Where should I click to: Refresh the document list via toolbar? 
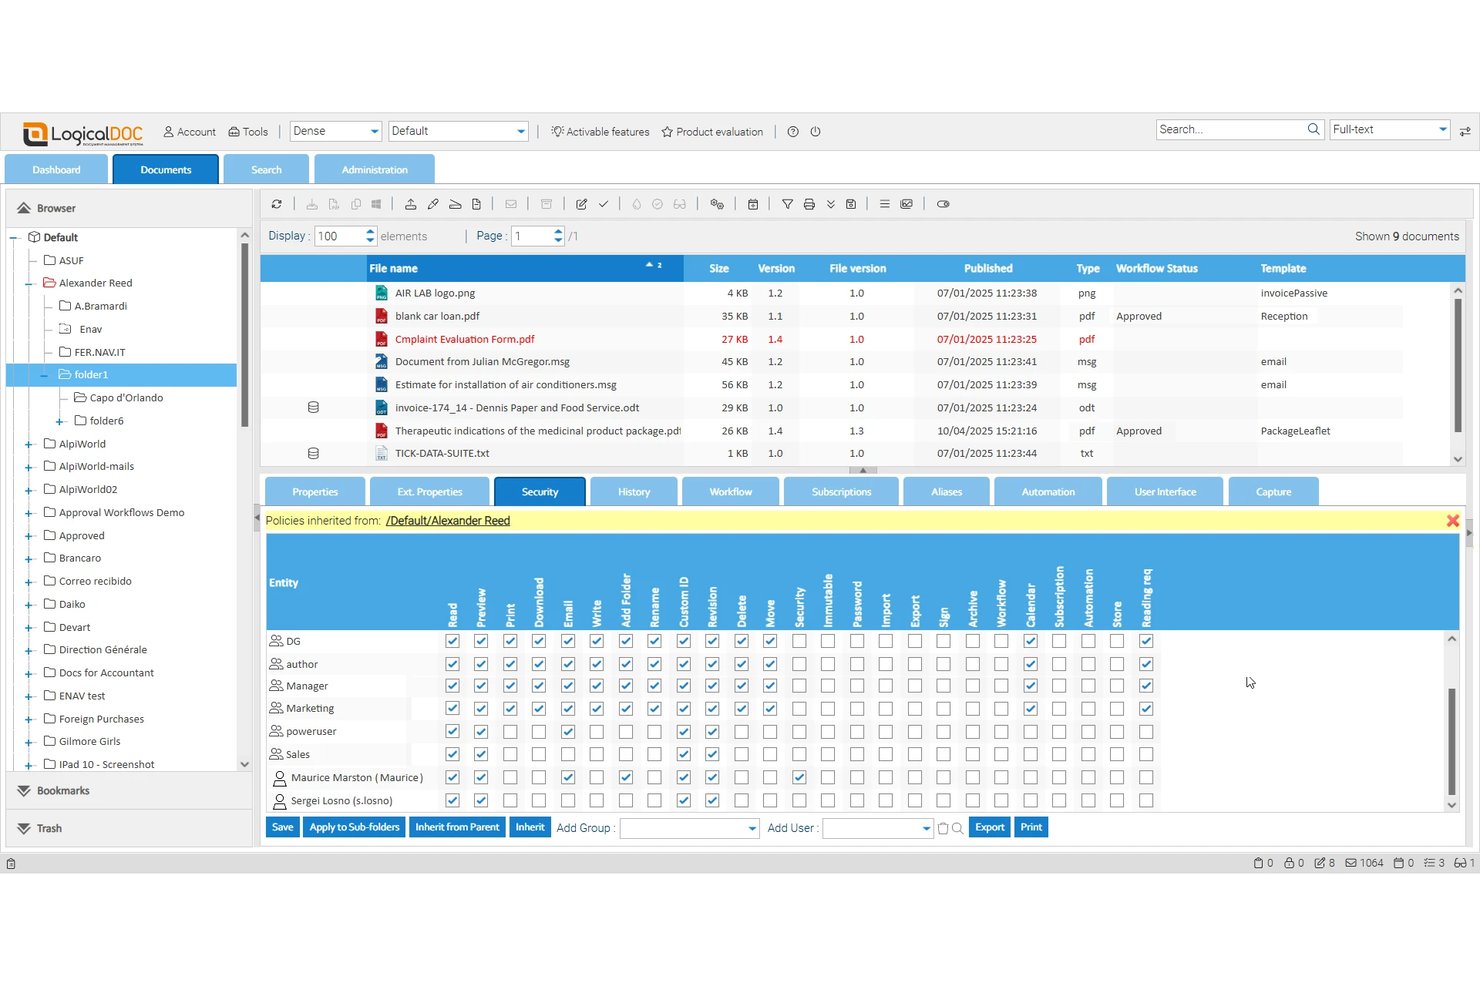tap(277, 204)
